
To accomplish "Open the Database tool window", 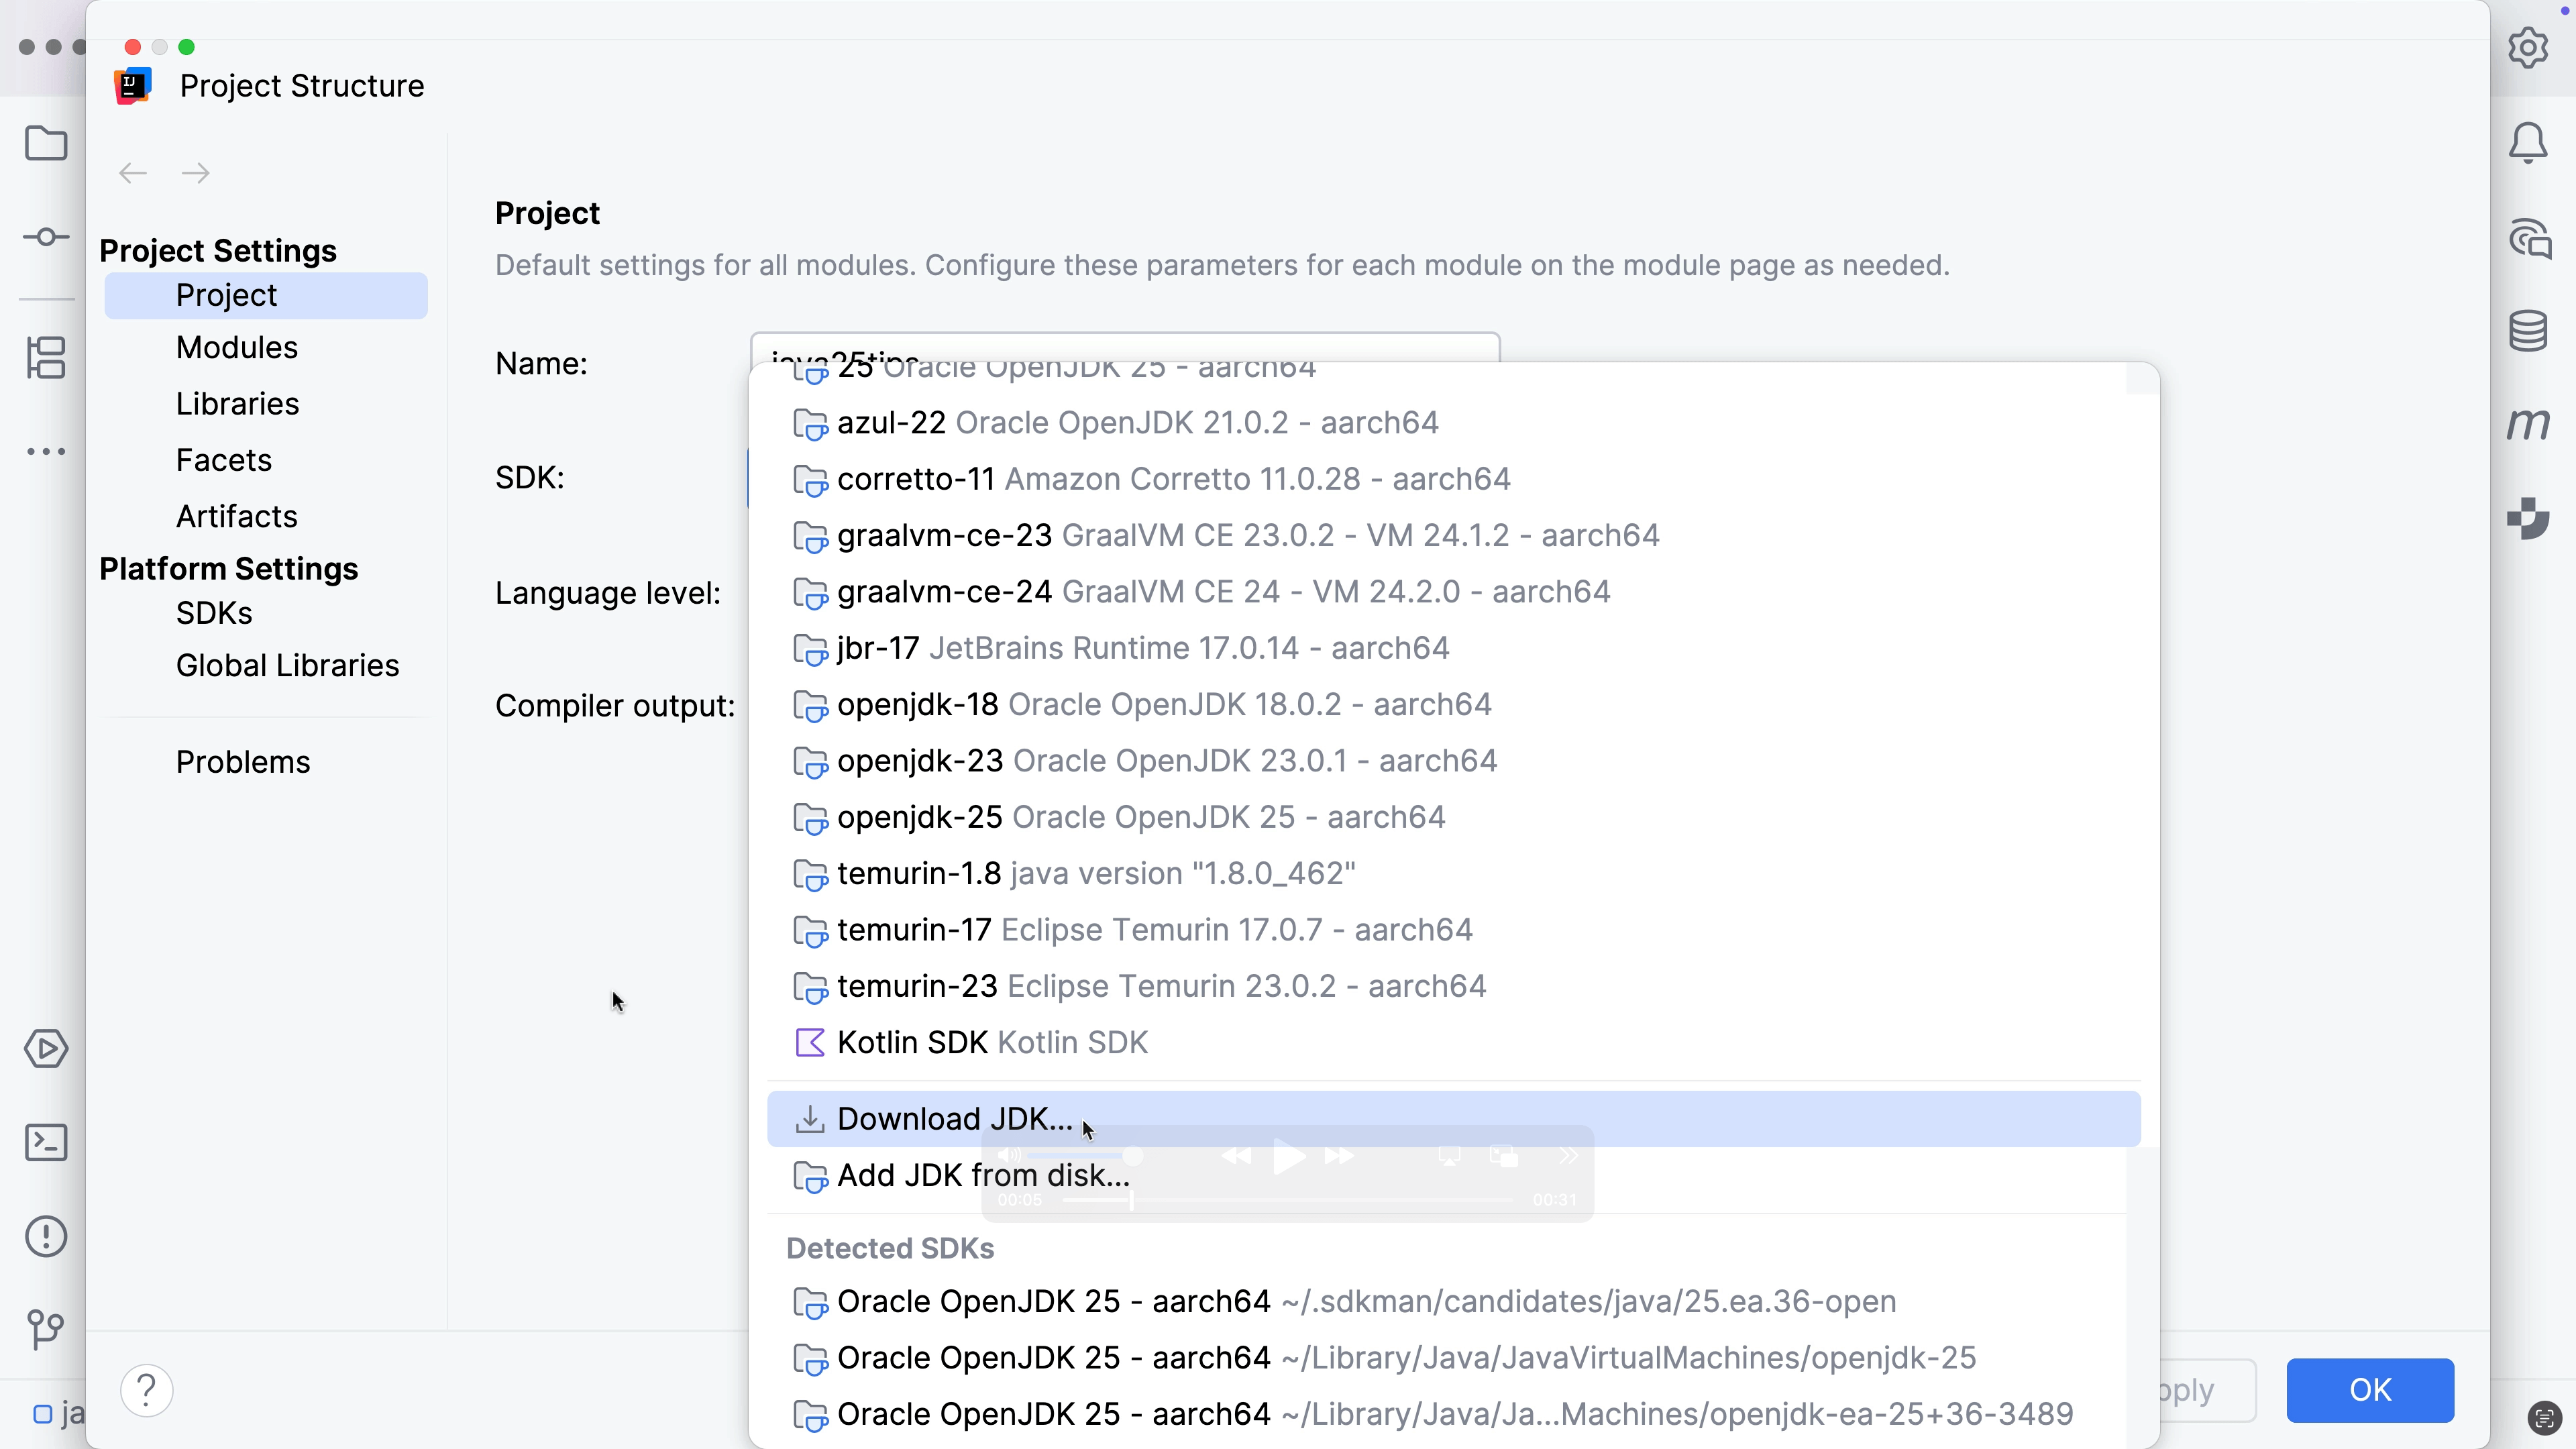I will 2528,330.
